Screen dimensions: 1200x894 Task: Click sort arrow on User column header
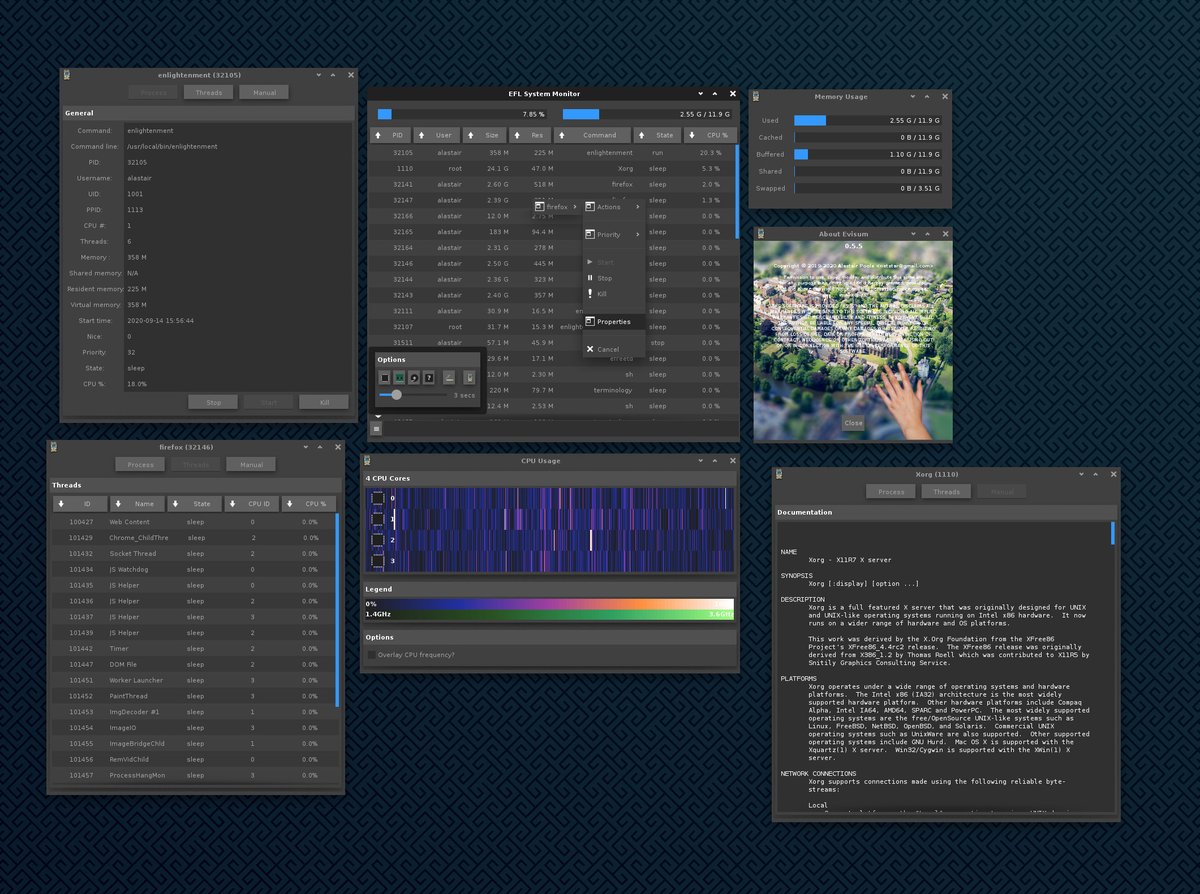(423, 135)
